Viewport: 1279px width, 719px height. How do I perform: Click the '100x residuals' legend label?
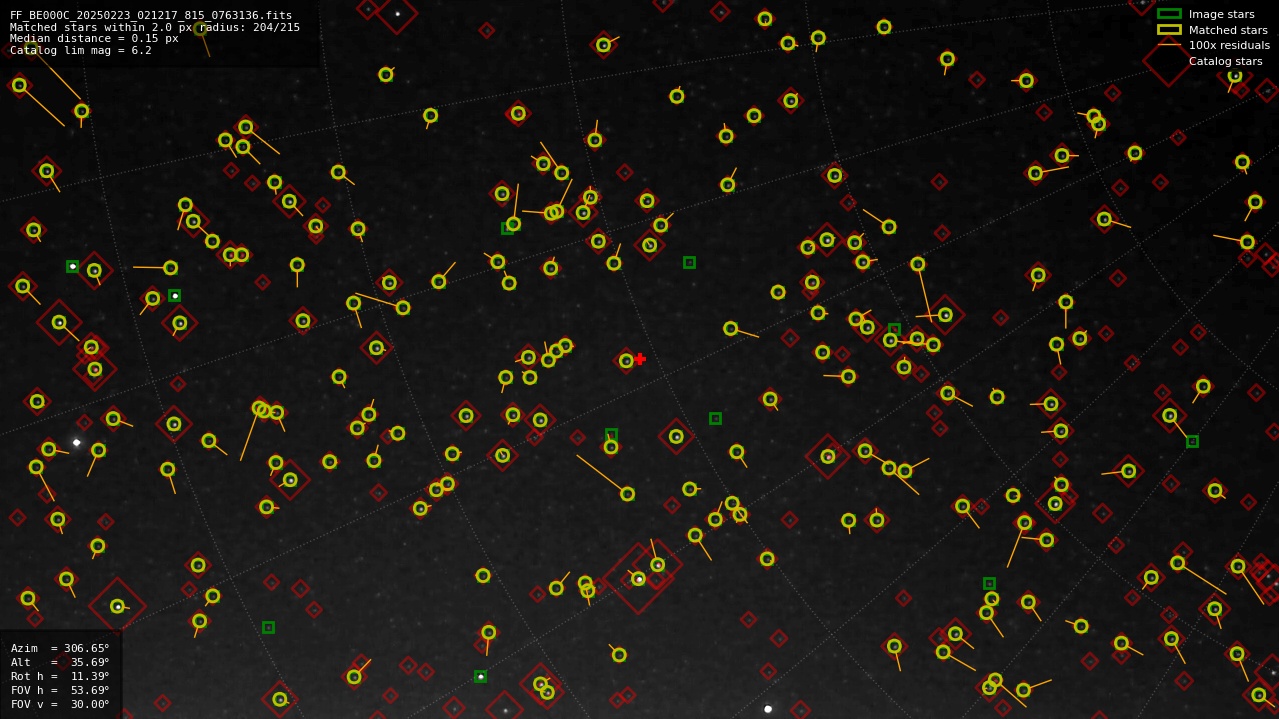(1229, 45)
